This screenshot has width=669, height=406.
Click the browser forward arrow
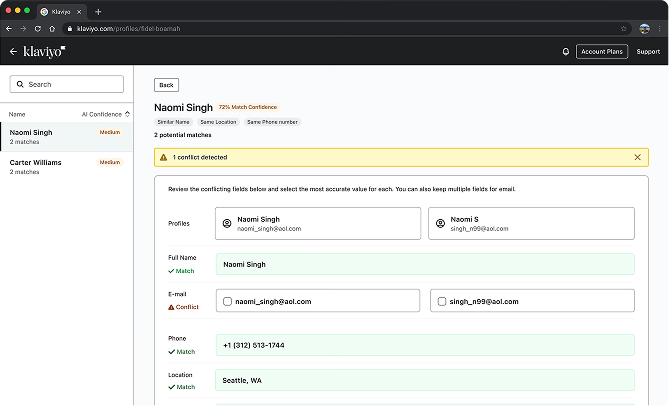23,29
